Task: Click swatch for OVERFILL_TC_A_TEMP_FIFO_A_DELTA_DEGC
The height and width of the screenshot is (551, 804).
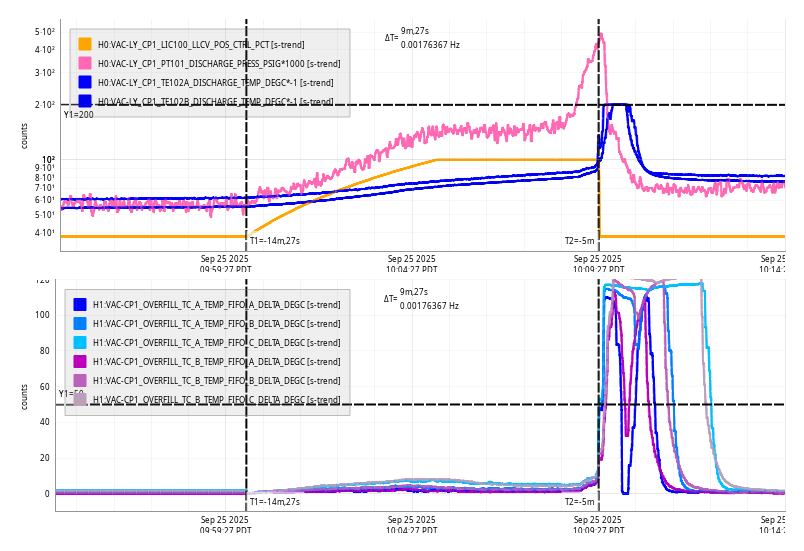Action: (x=80, y=304)
